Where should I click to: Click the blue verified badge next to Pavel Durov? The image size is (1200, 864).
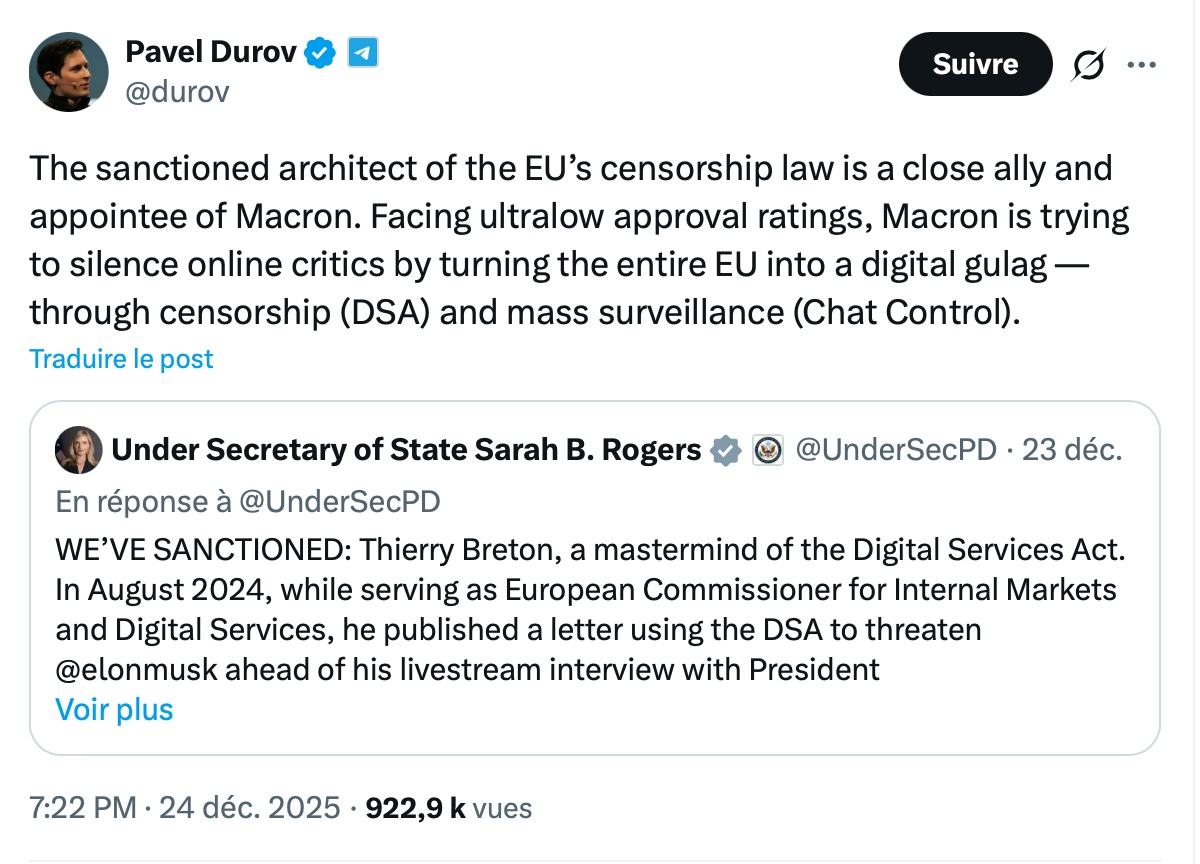coord(320,51)
